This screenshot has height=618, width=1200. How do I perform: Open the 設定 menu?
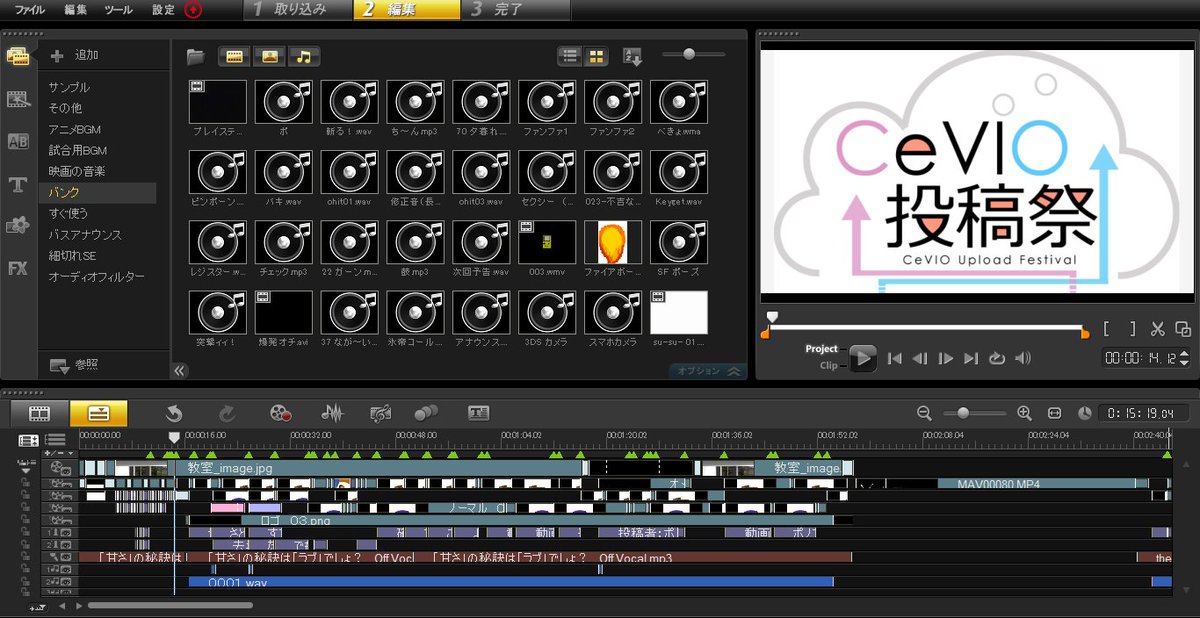tap(163, 10)
